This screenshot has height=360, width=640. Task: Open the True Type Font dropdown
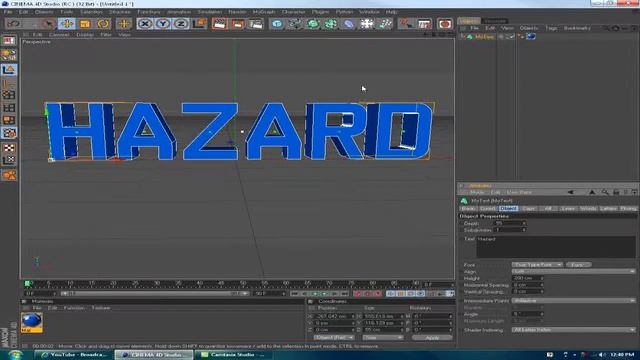(x=537, y=264)
